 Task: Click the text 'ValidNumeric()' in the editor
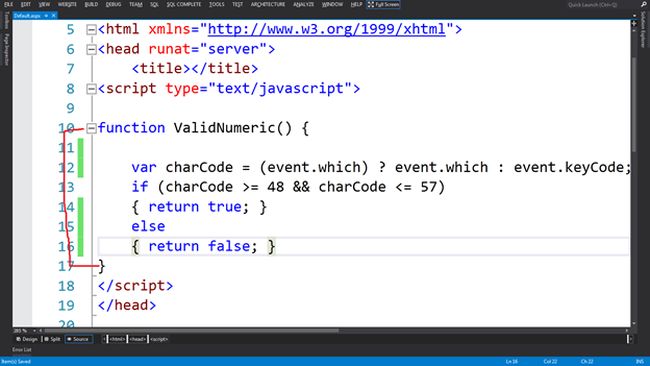point(233,128)
